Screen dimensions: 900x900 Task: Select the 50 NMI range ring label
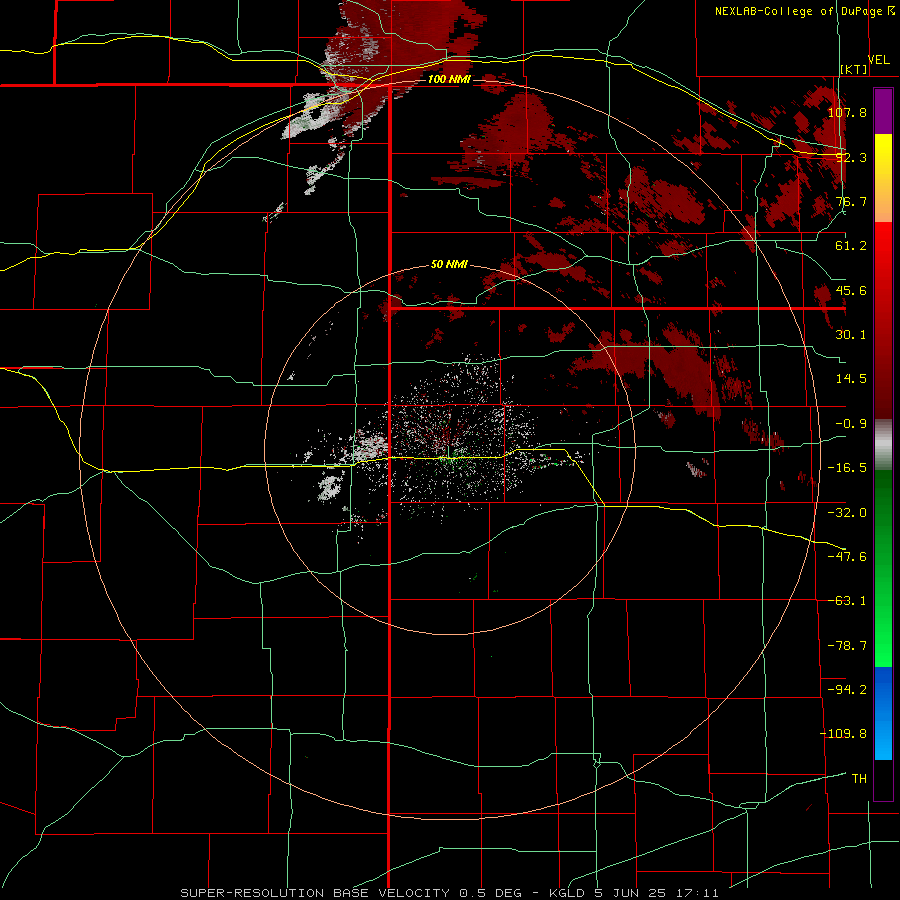point(449,264)
